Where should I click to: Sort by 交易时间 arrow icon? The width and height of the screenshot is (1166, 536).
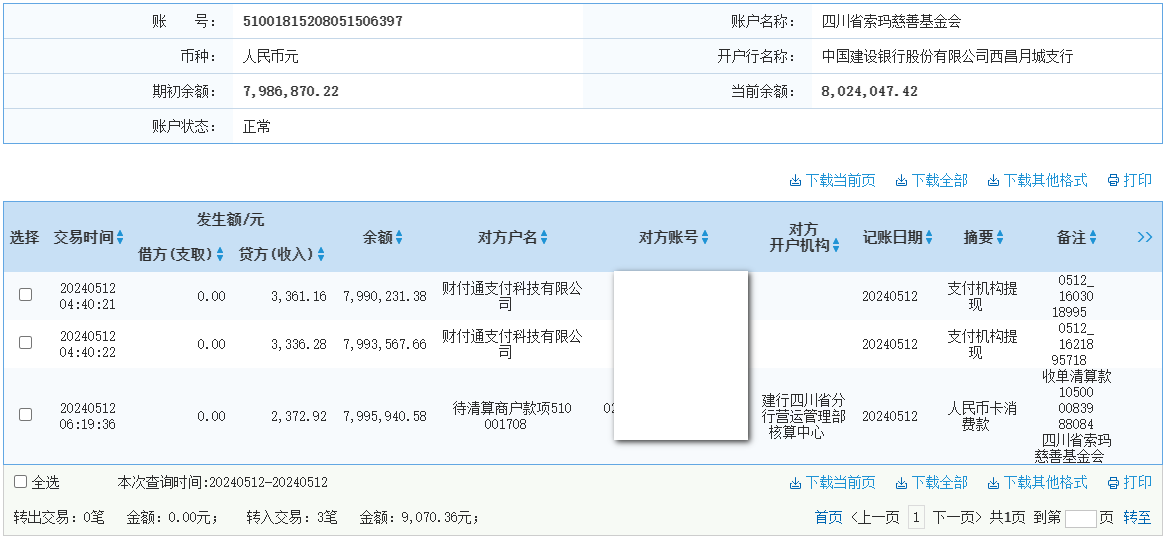120,238
